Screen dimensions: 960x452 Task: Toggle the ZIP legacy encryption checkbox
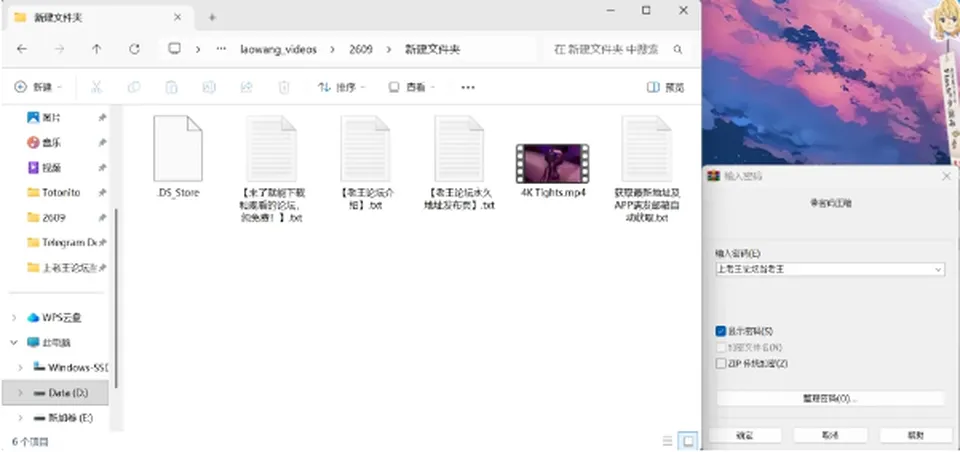721,363
